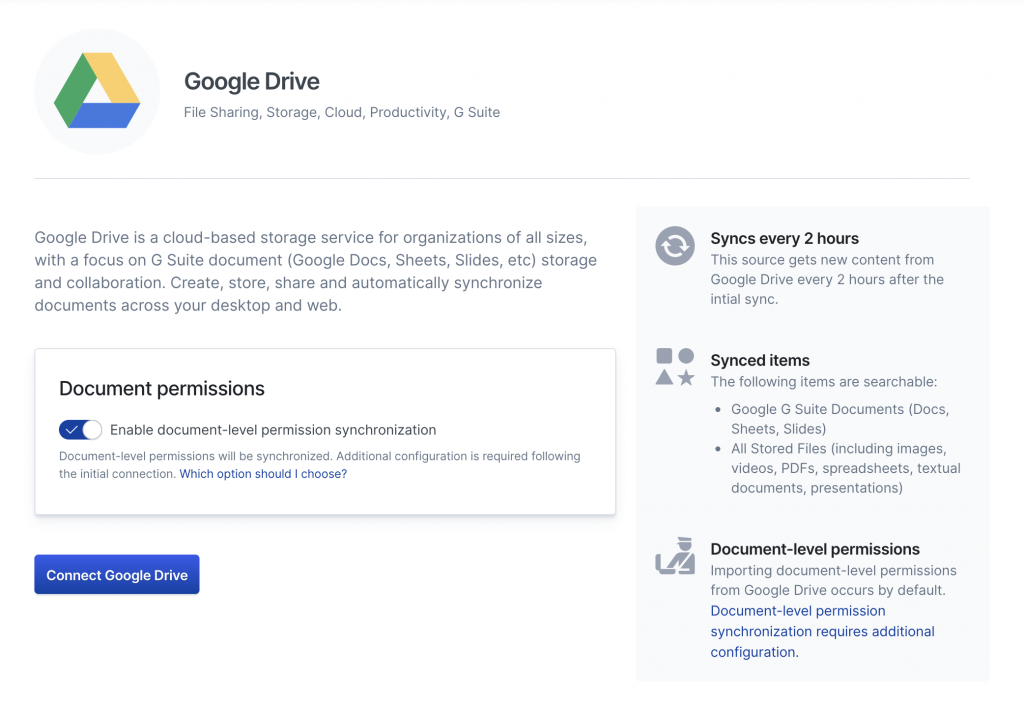Click the Synced items shapes icon
Viewport: 1024px width, 708px height.
tap(675, 366)
